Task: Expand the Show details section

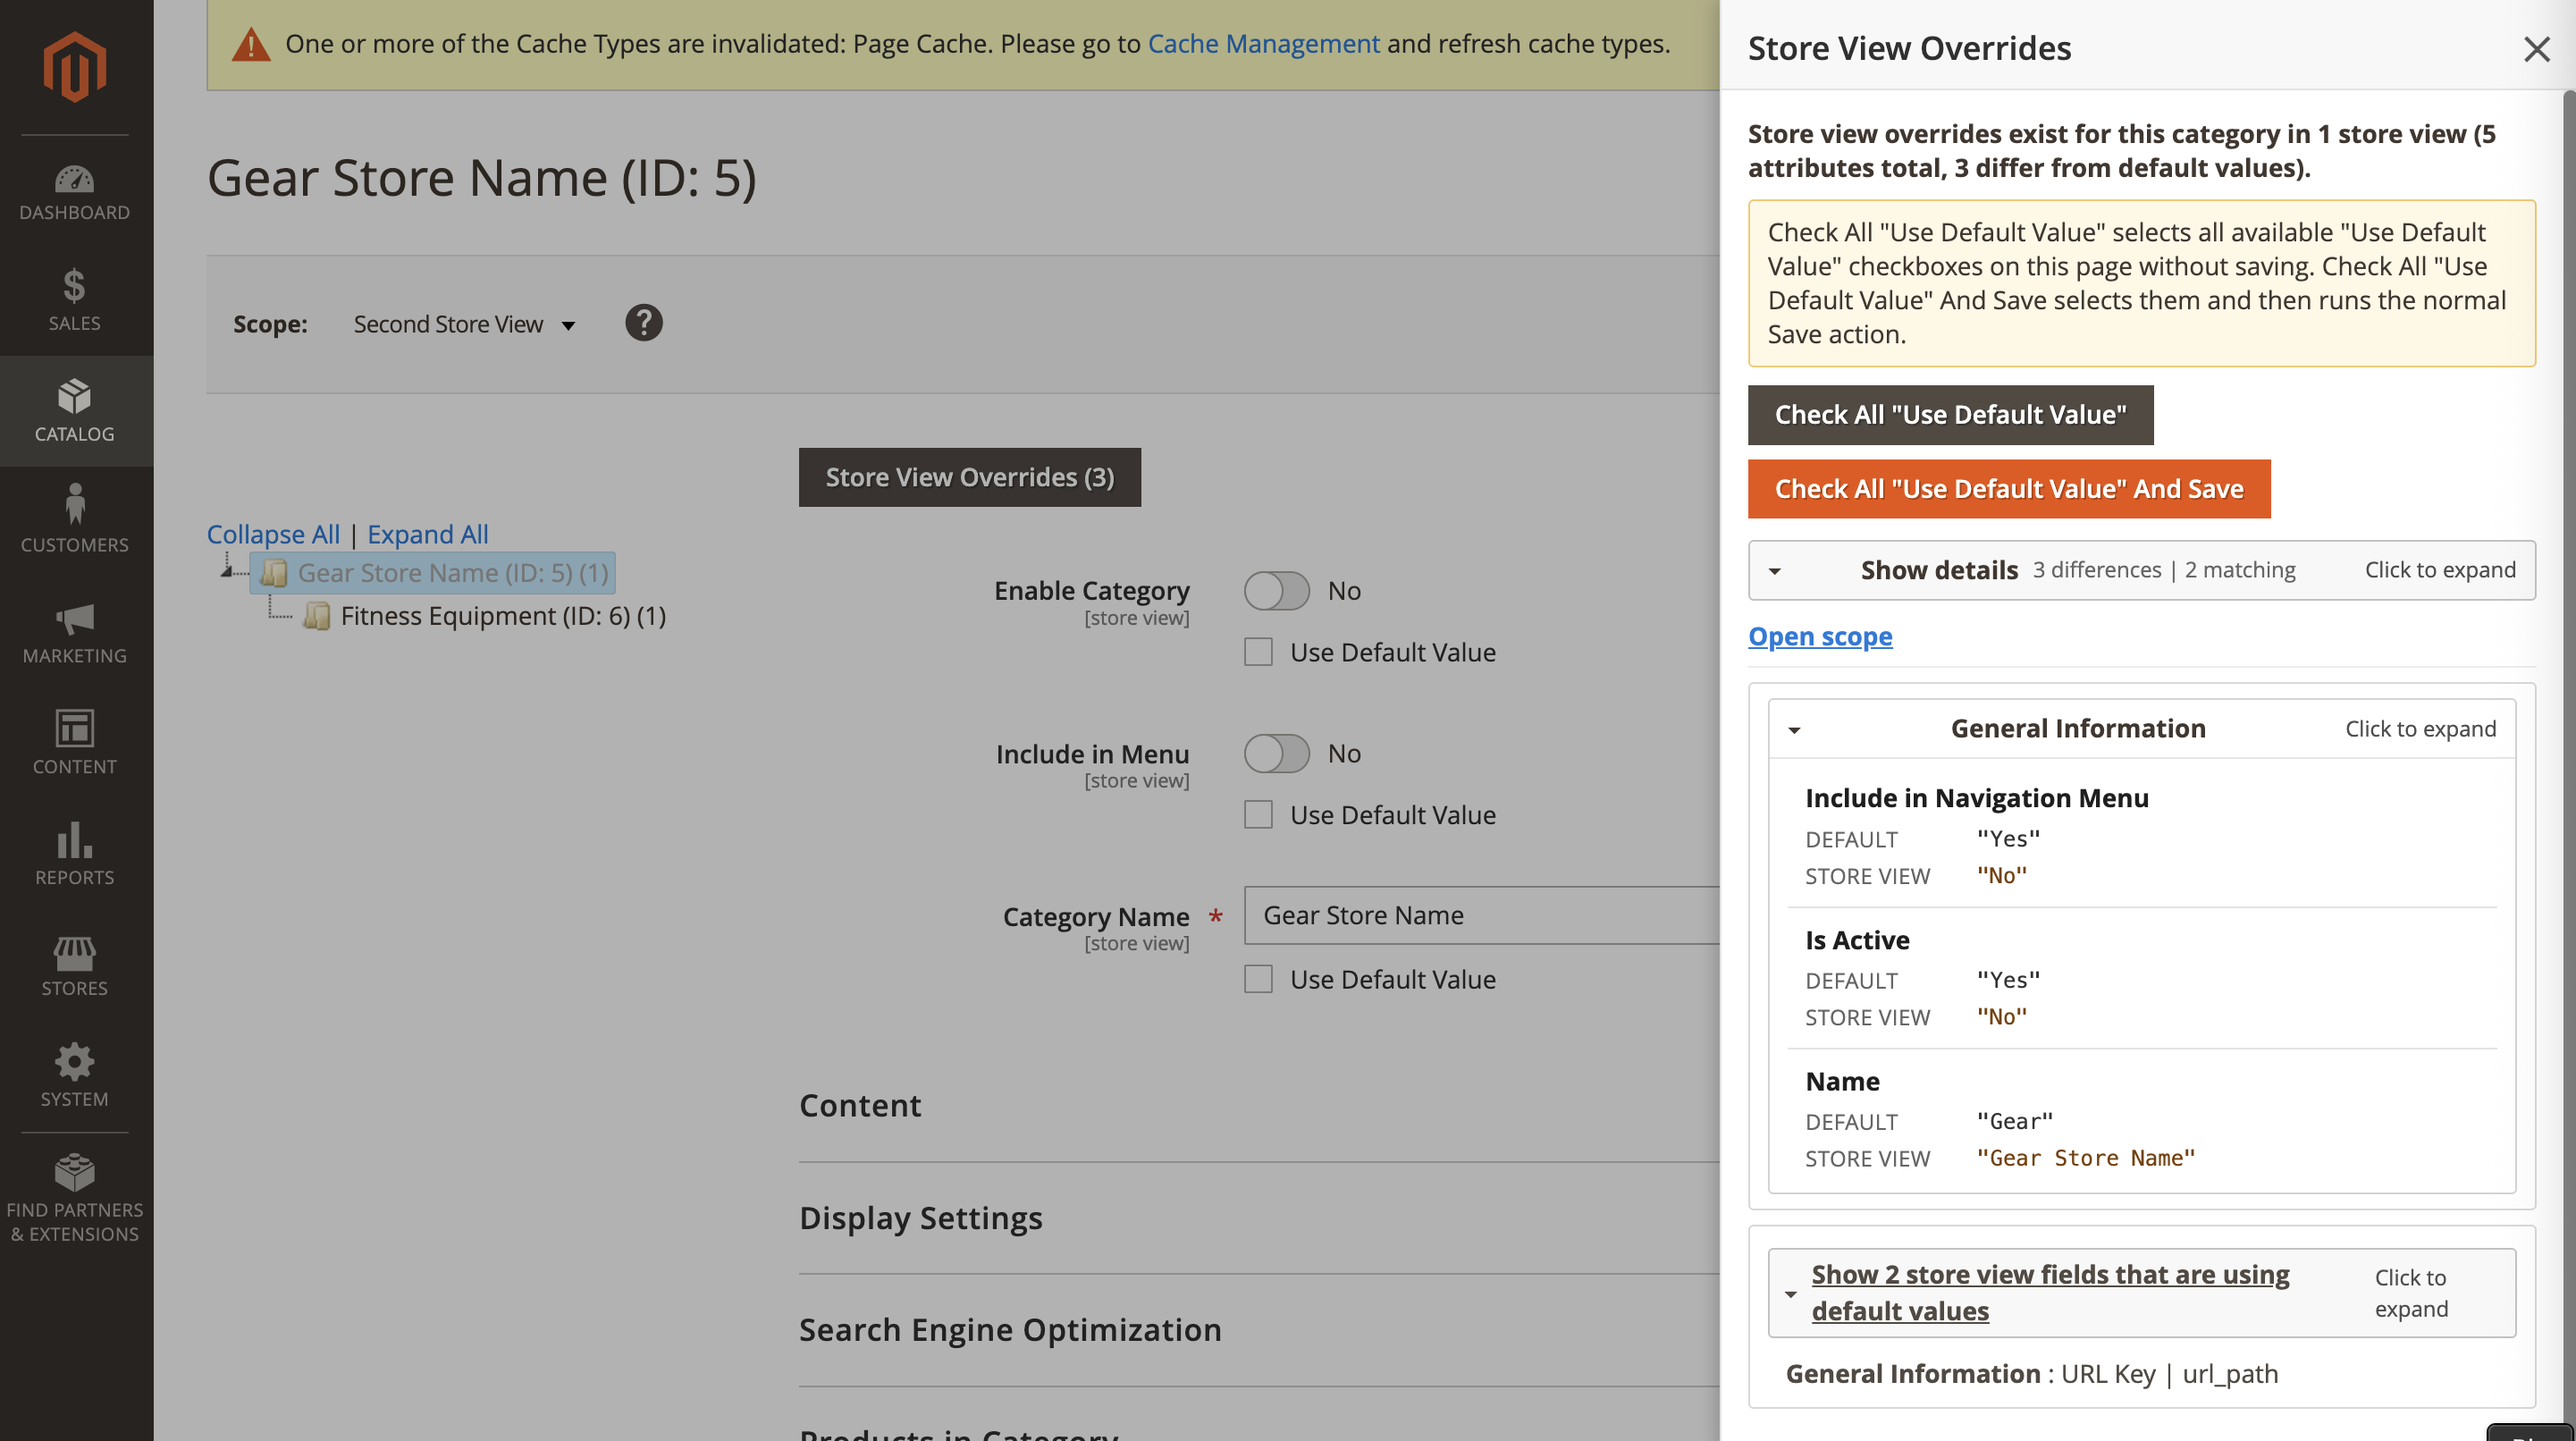Action: click(x=2141, y=570)
